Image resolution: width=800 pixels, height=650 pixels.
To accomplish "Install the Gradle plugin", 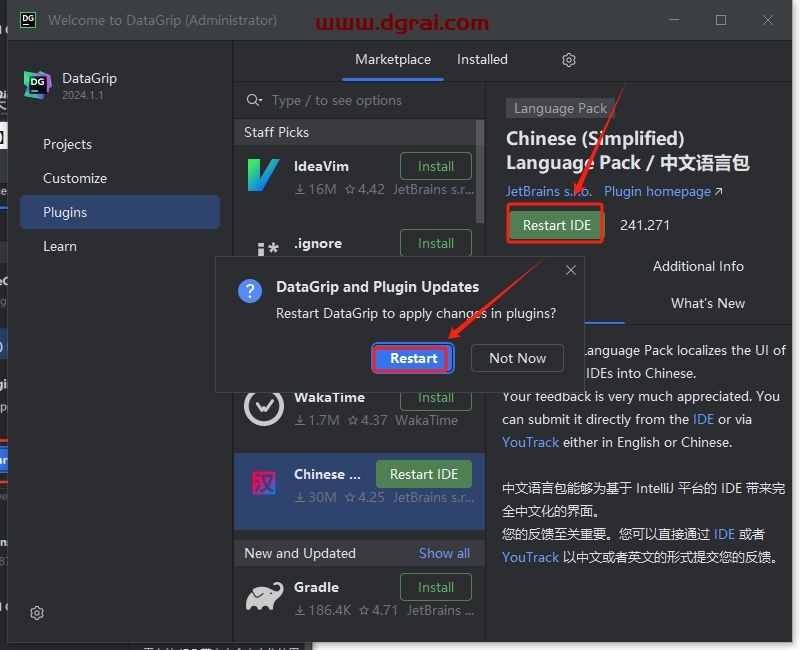I will click(x=436, y=587).
